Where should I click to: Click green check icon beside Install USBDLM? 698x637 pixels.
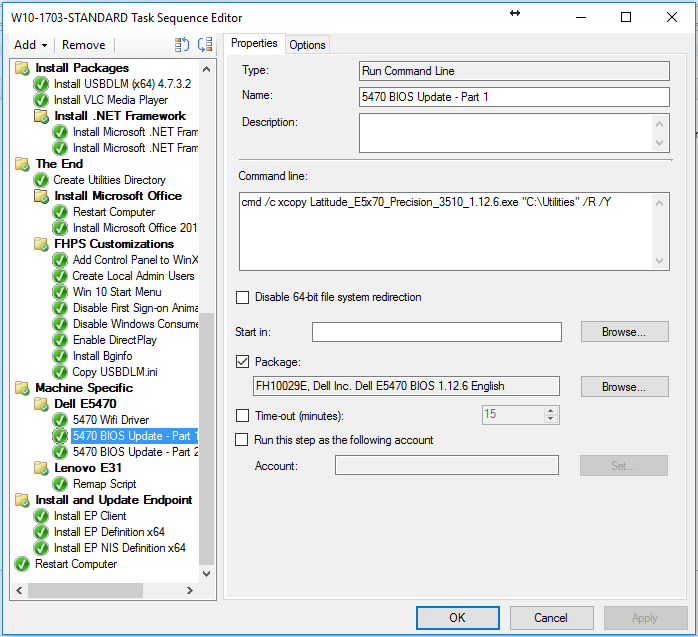41,84
